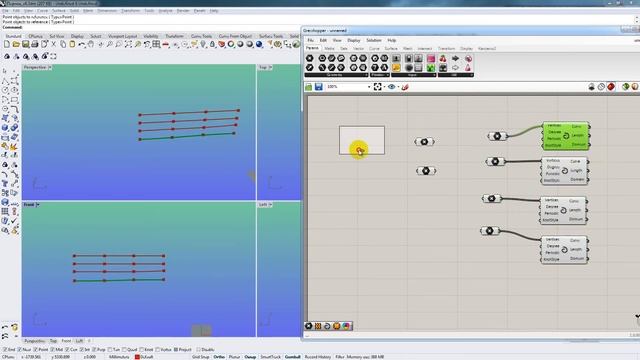Click the green curve component on Grasshopper canvas

point(566,136)
